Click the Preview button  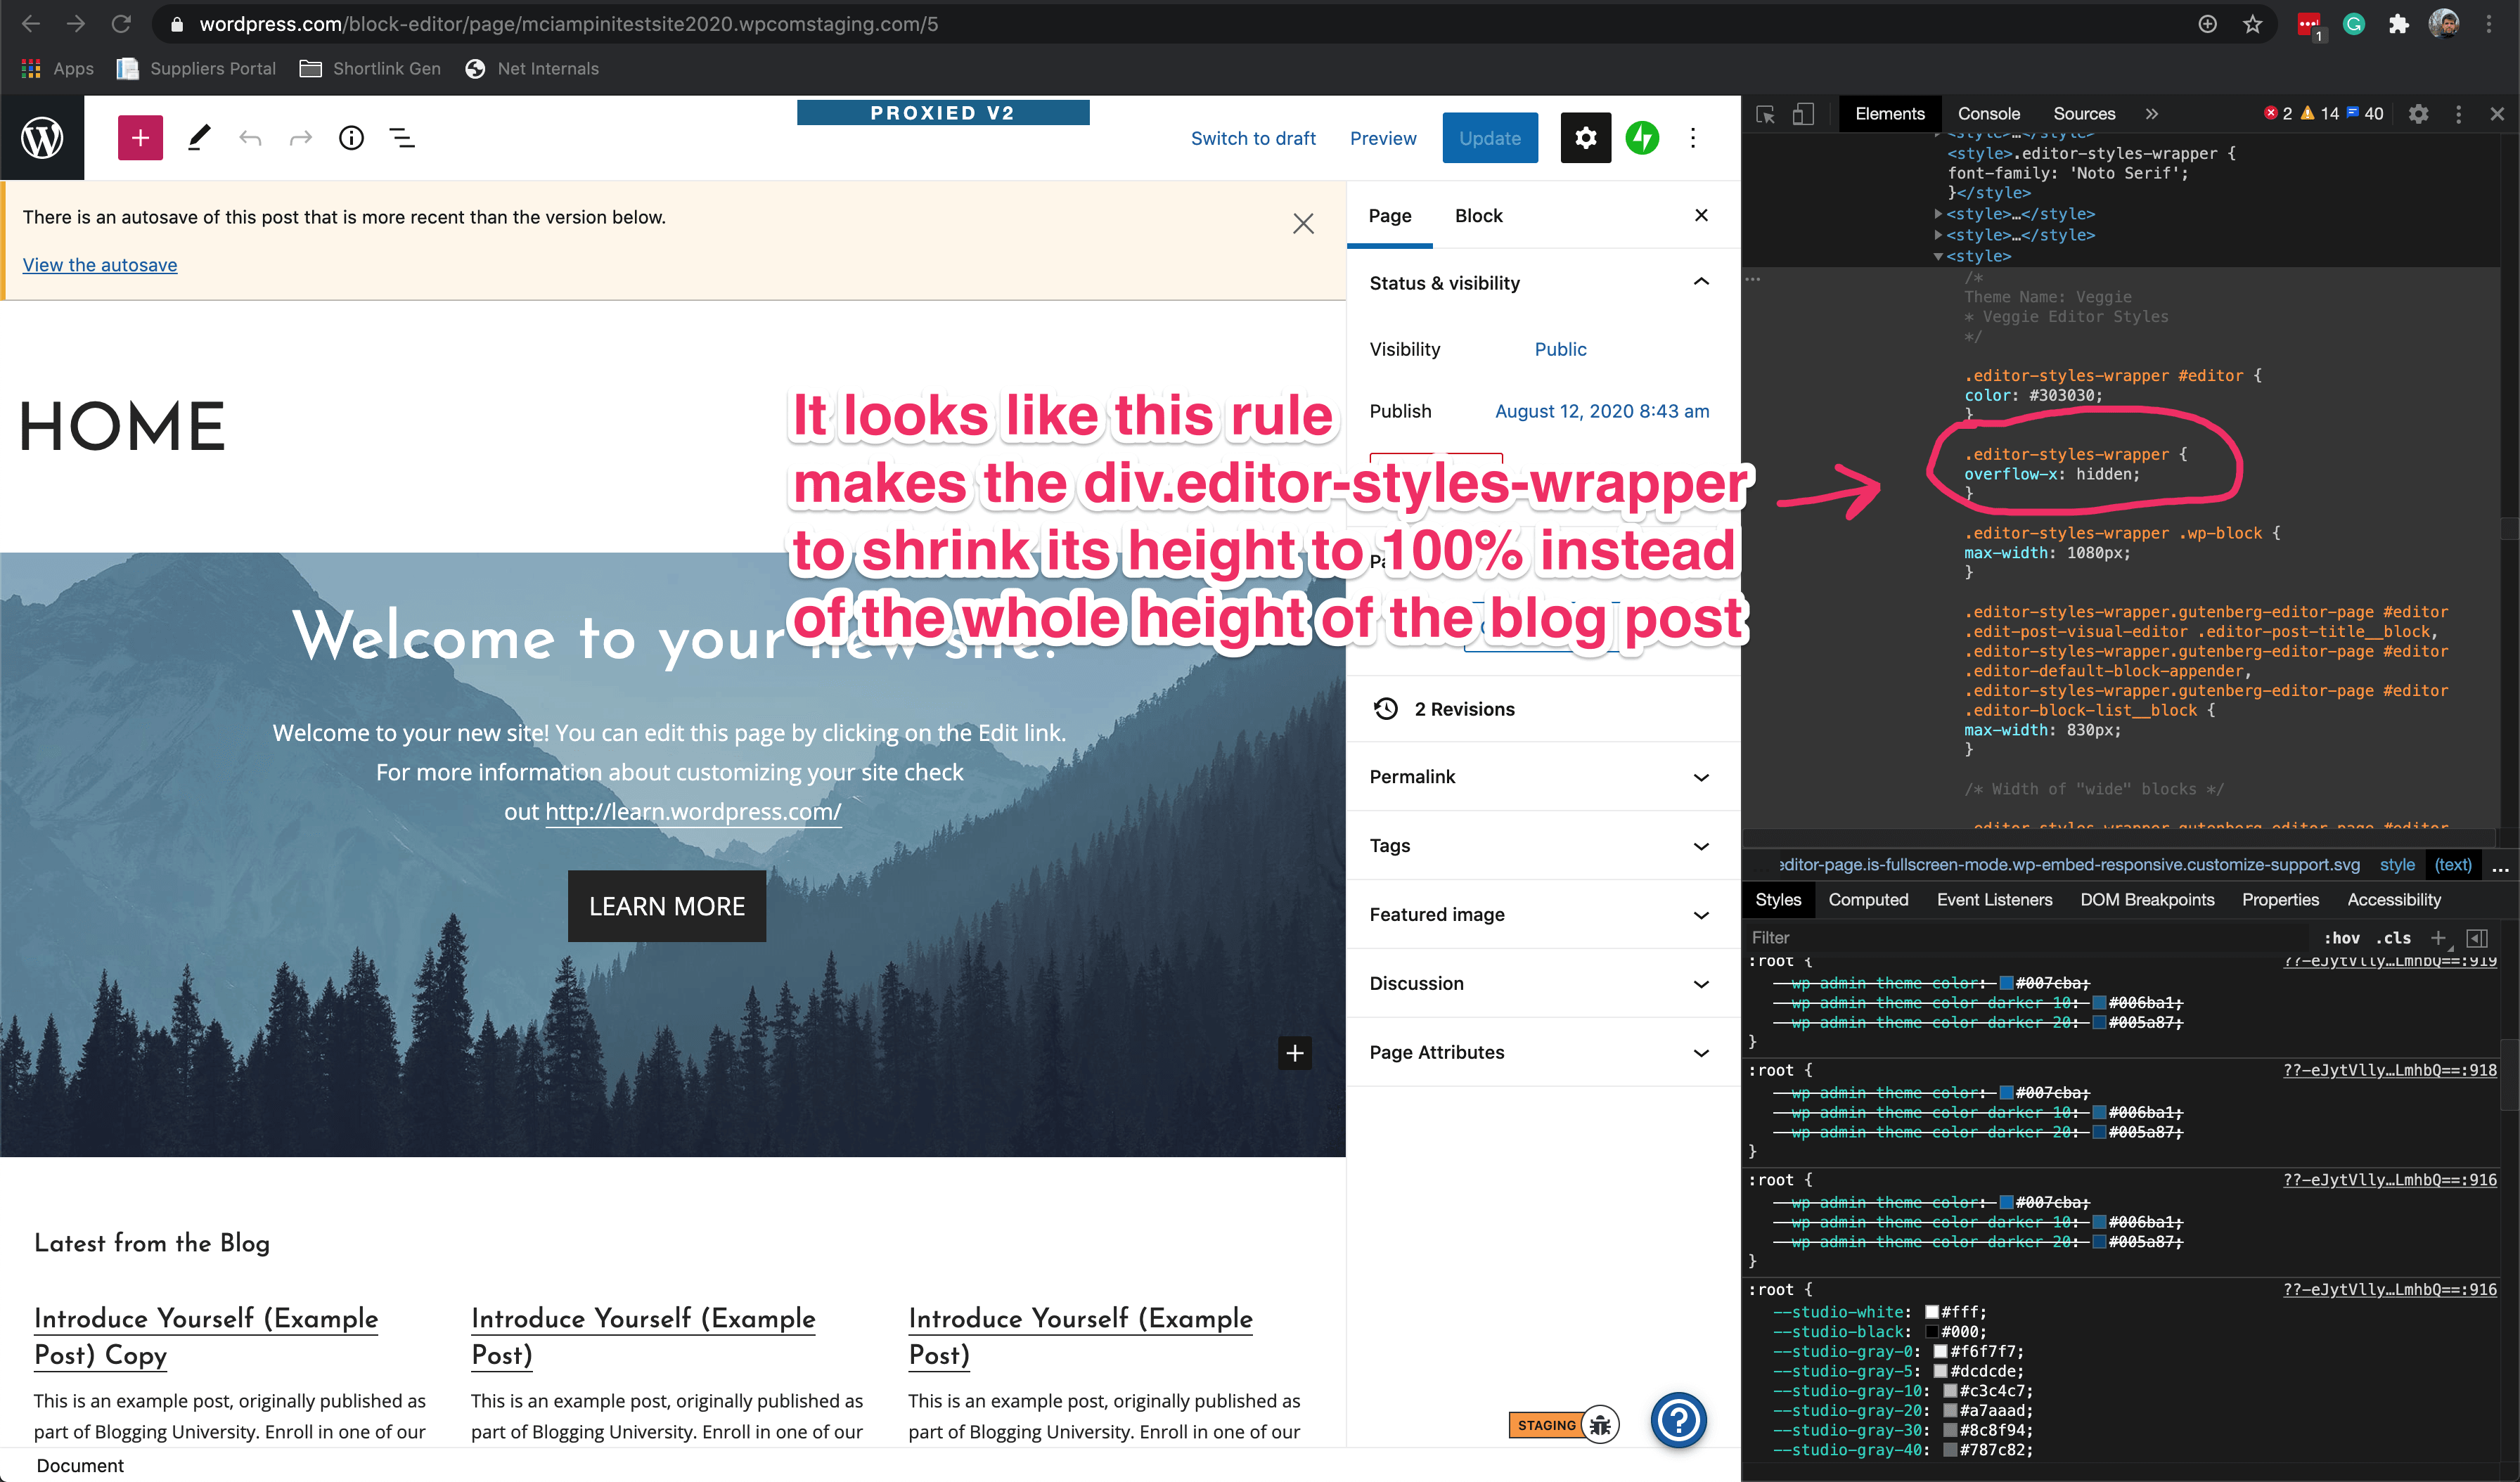click(x=1383, y=138)
